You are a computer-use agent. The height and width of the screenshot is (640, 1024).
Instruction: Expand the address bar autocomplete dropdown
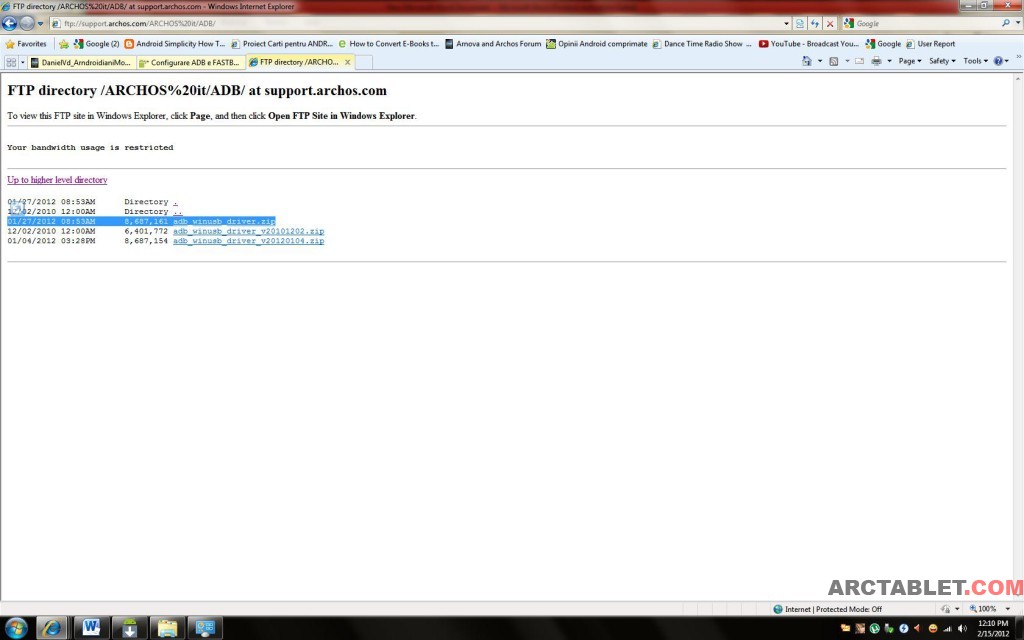click(x=787, y=24)
